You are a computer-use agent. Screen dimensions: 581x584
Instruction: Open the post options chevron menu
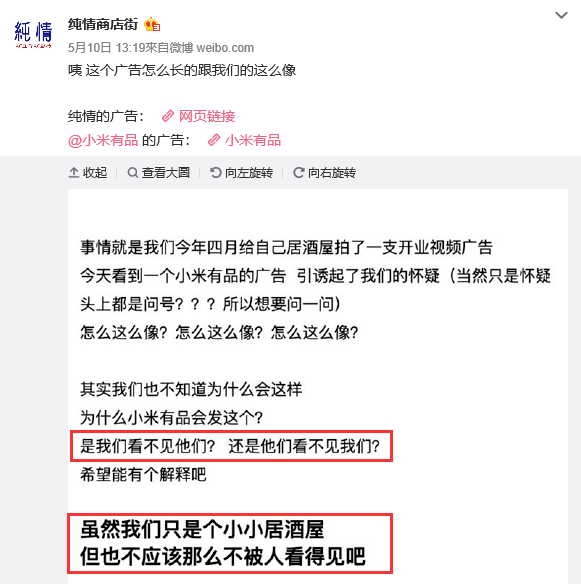(561, 15)
